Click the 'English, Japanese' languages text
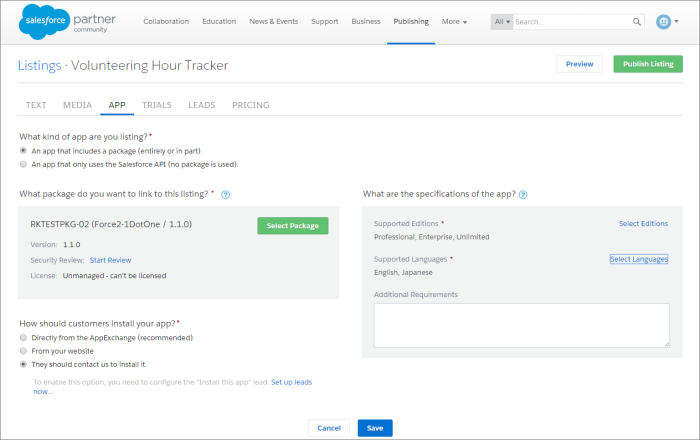 (404, 273)
